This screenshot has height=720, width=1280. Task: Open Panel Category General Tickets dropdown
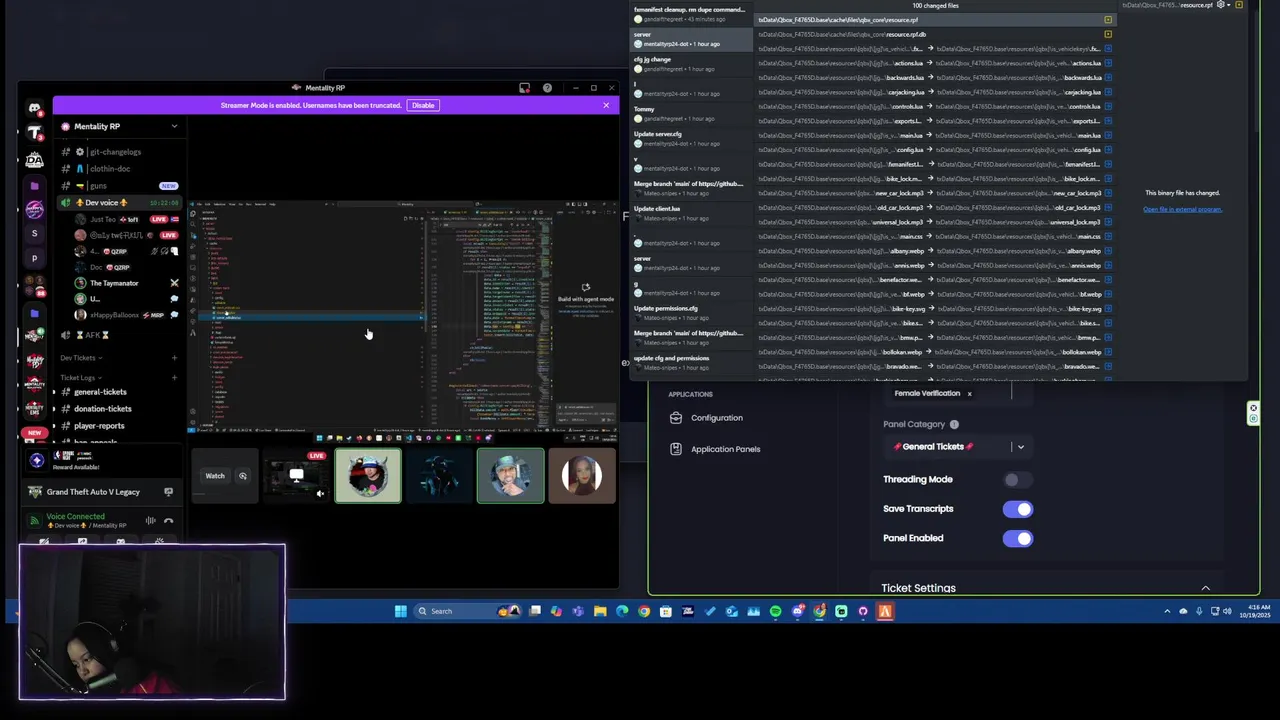pyautogui.click(x=959, y=447)
